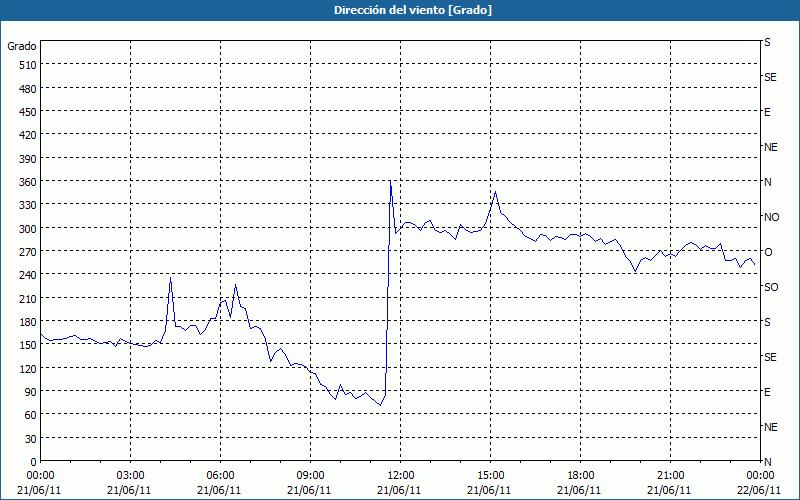This screenshot has width=800, height=500.
Task: Click the 15:00 time axis label
Action: point(490,476)
